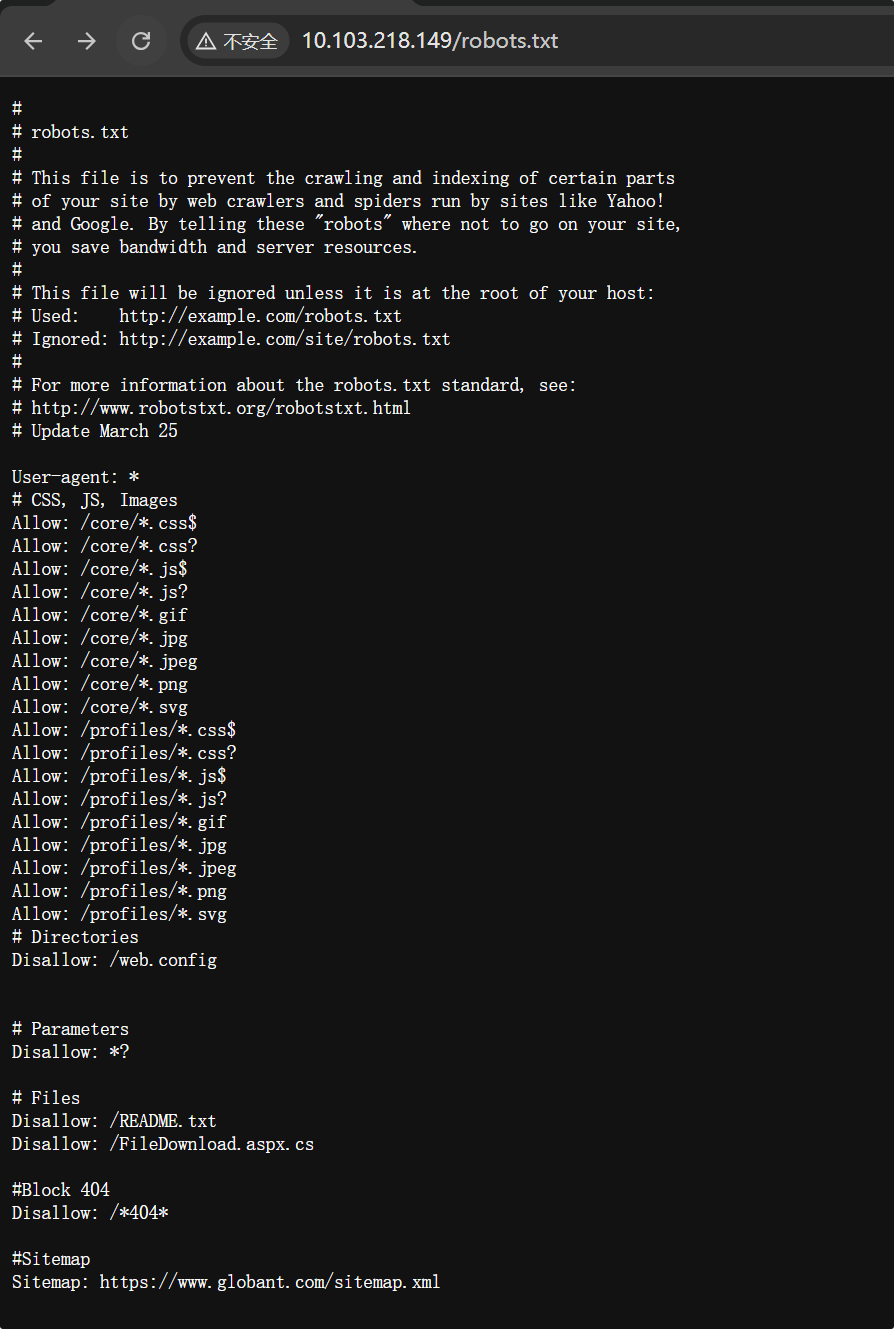The image size is (894, 1329).
Task: Click the http://example.com/site/robots.txt ignored URL text
Action: coord(285,339)
